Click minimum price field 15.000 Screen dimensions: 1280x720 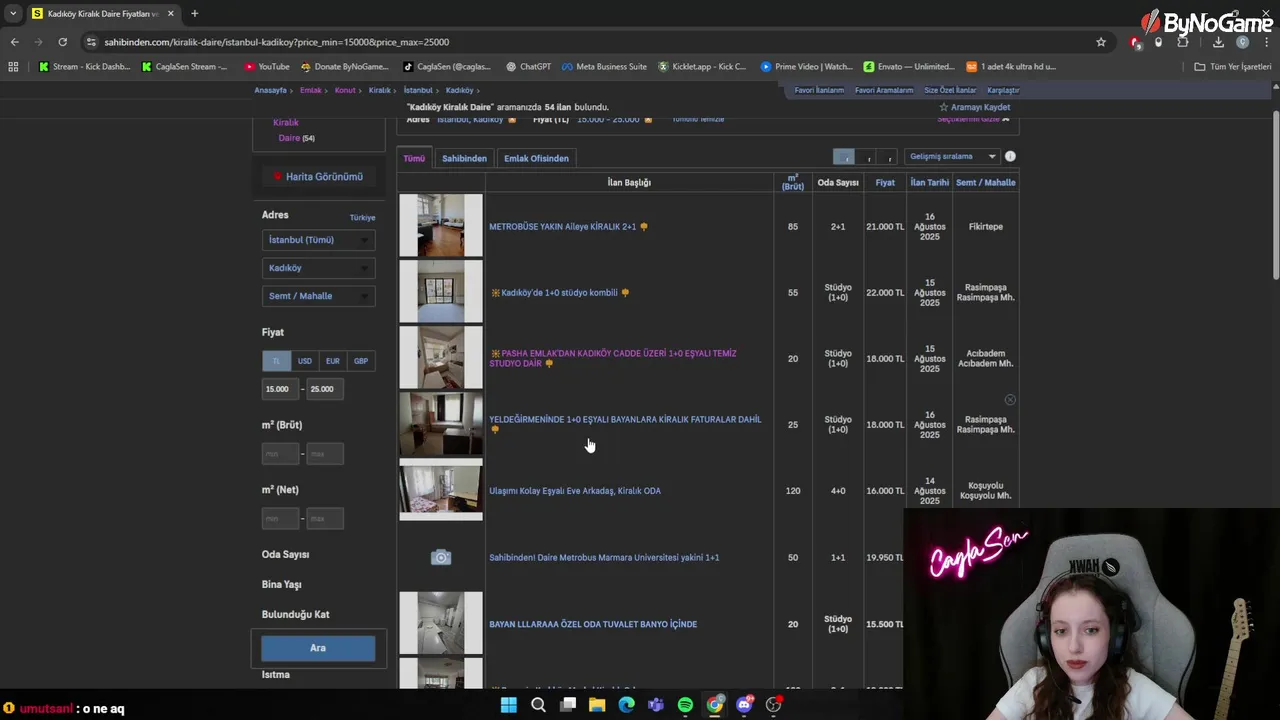tap(280, 389)
